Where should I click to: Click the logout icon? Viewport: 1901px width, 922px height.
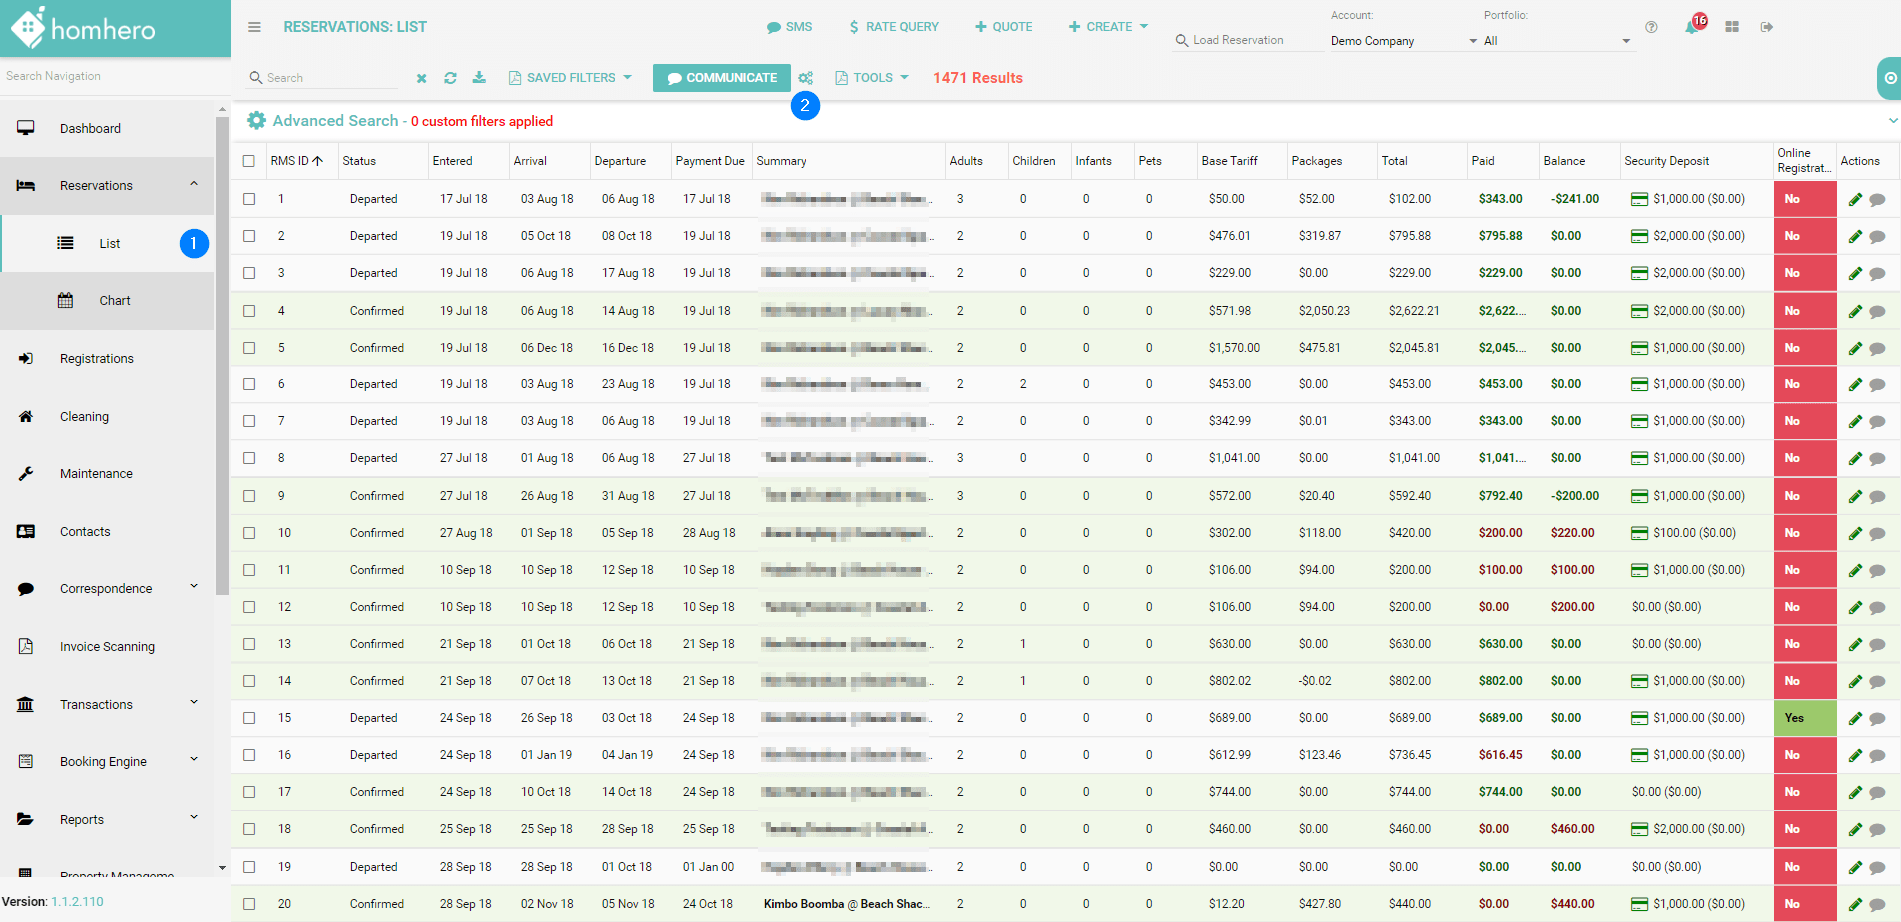click(1768, 27)
